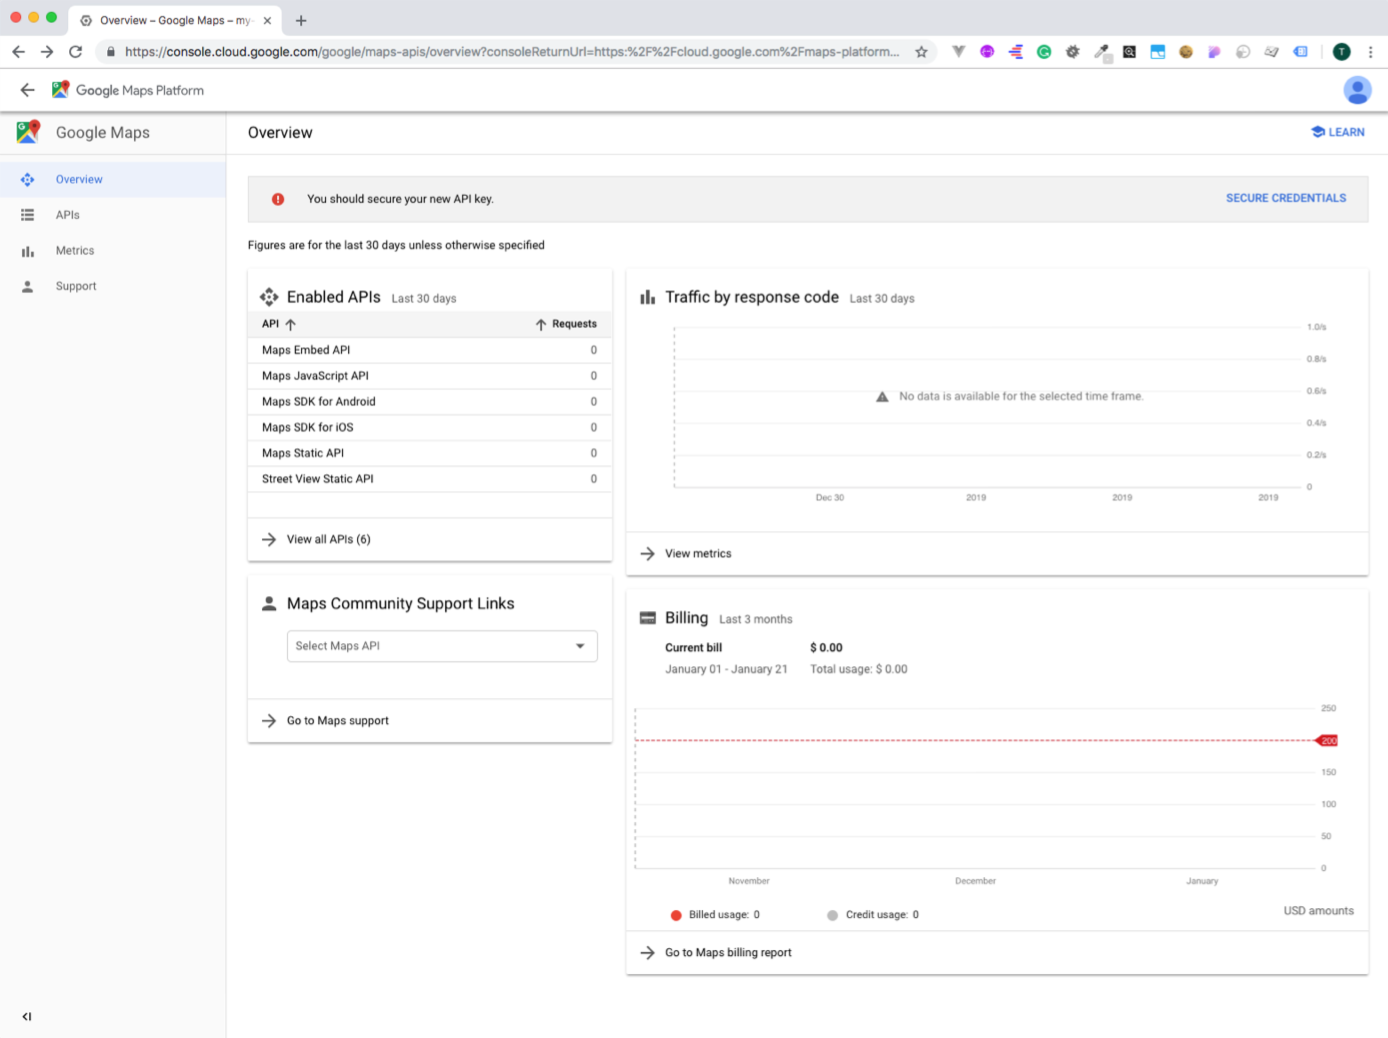The height and width of the screenshot is (1038, 1388).
Task: Click the Enabled APIs header icon
Action: click(x=269, y=297)
